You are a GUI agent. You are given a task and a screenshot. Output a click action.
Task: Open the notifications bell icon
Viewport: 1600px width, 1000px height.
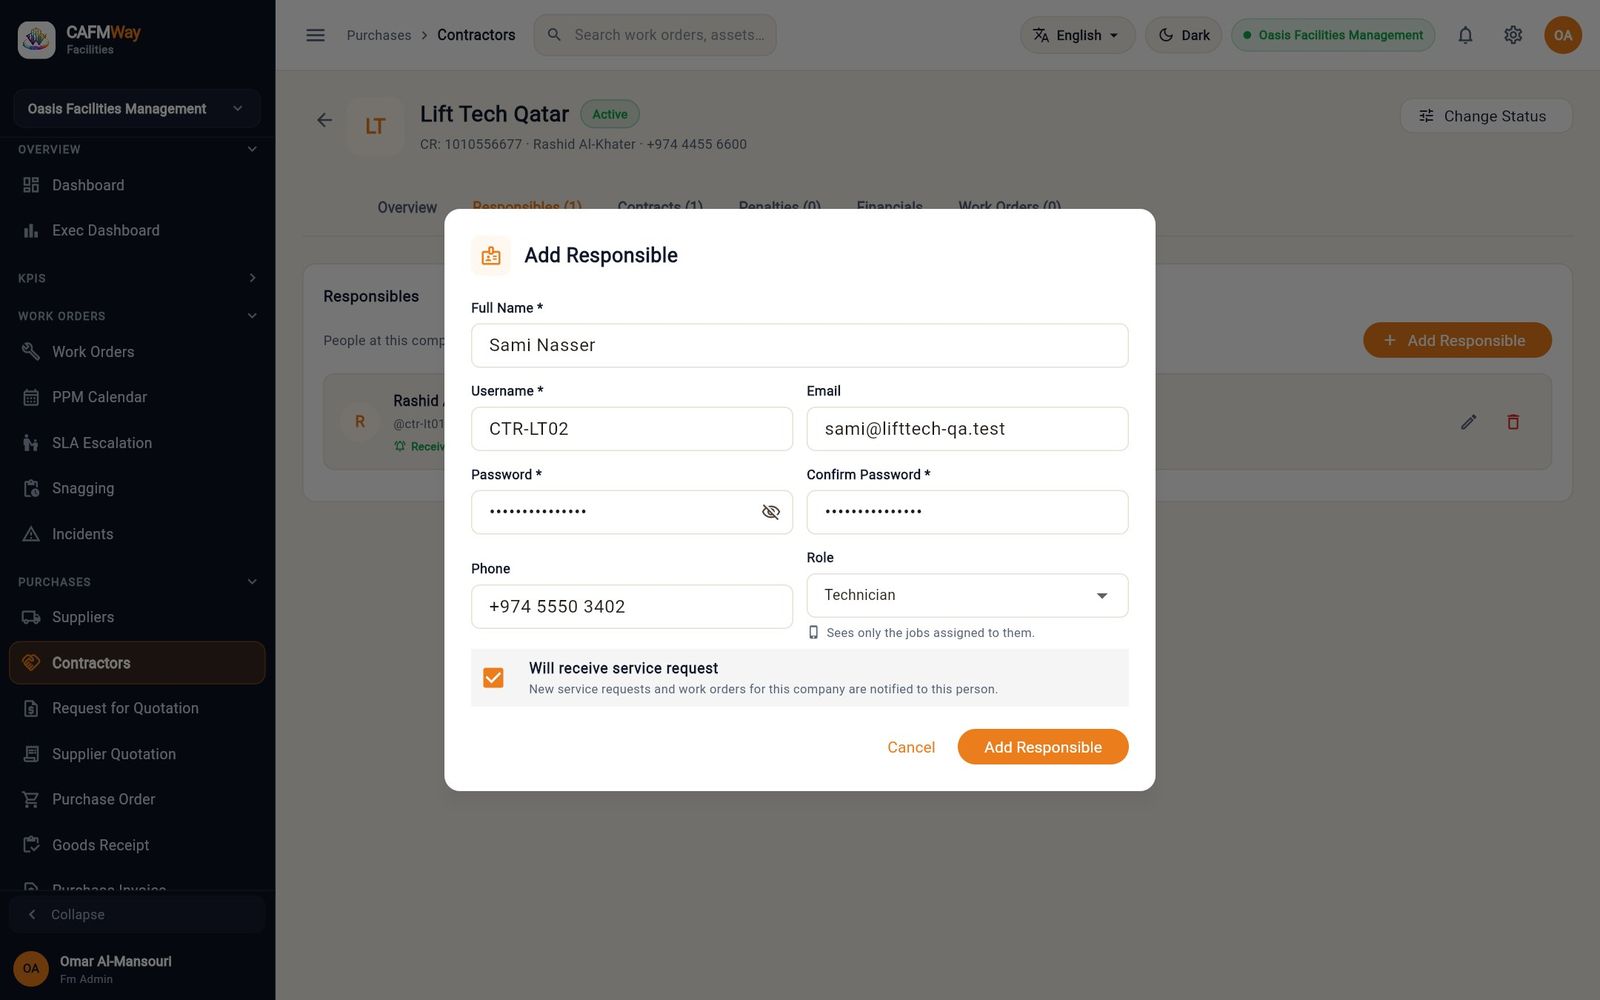click(x=1465, y=35)
